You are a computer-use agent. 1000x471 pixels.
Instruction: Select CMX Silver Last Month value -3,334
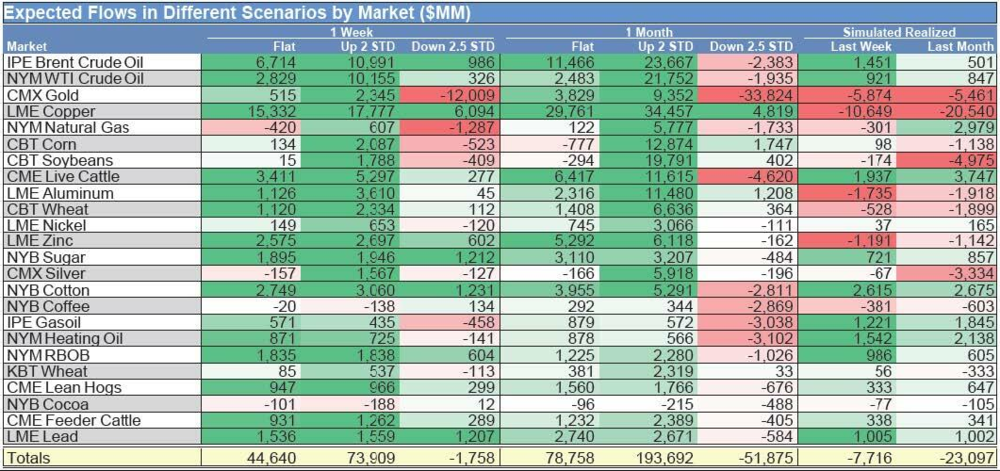[971, 273]
